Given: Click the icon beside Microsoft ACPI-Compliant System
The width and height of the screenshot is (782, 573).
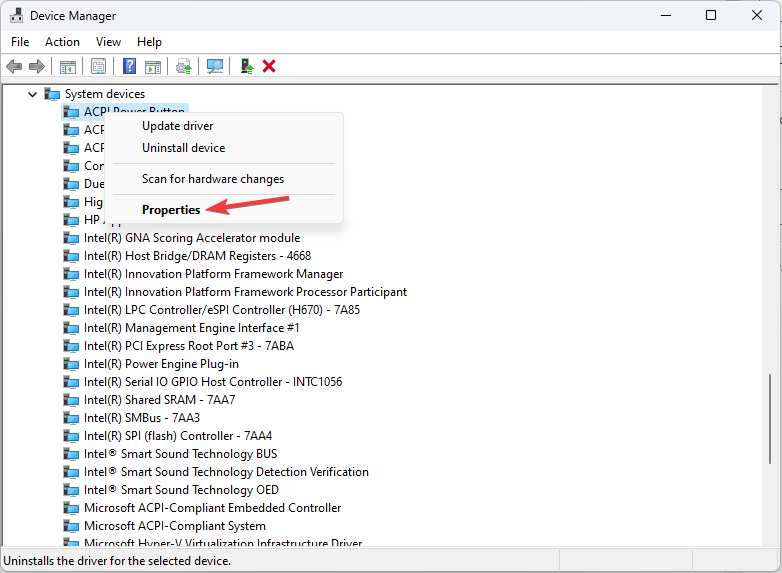Looking at the screenshot, I should click(71, 526).
